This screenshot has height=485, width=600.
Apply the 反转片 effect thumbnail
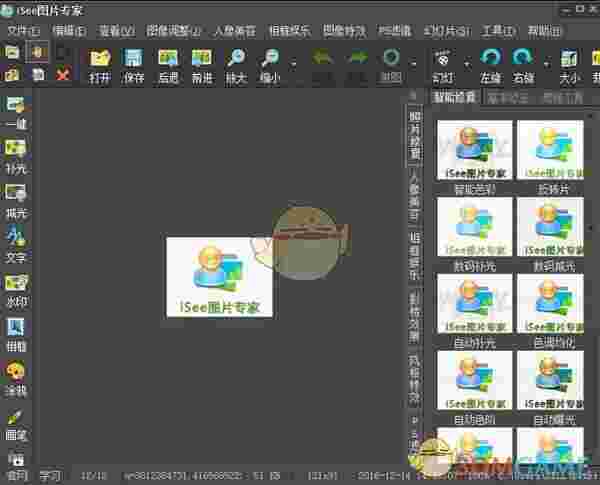550,150
